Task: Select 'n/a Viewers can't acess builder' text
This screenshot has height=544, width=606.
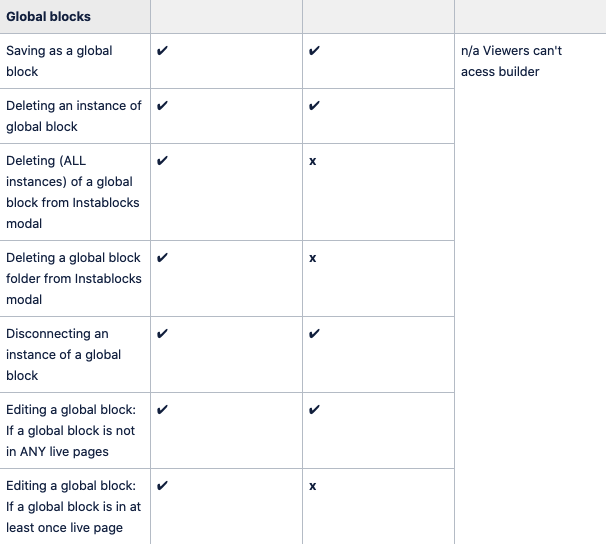Action: point(511,61)
